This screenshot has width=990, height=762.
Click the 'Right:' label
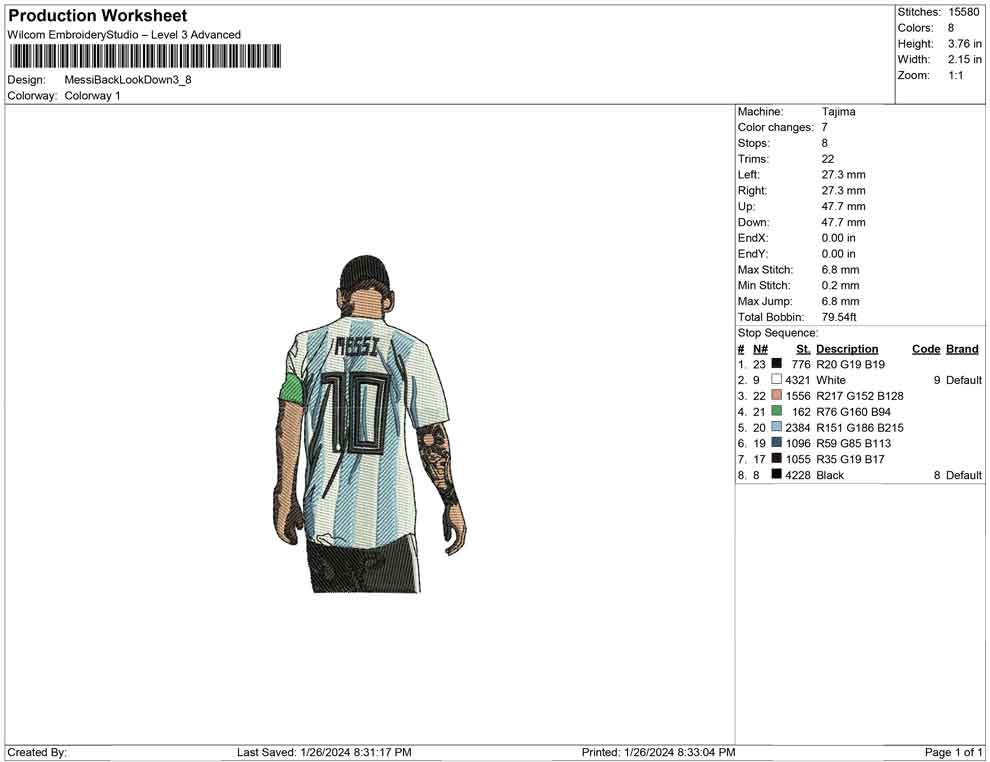coord(752,190)
